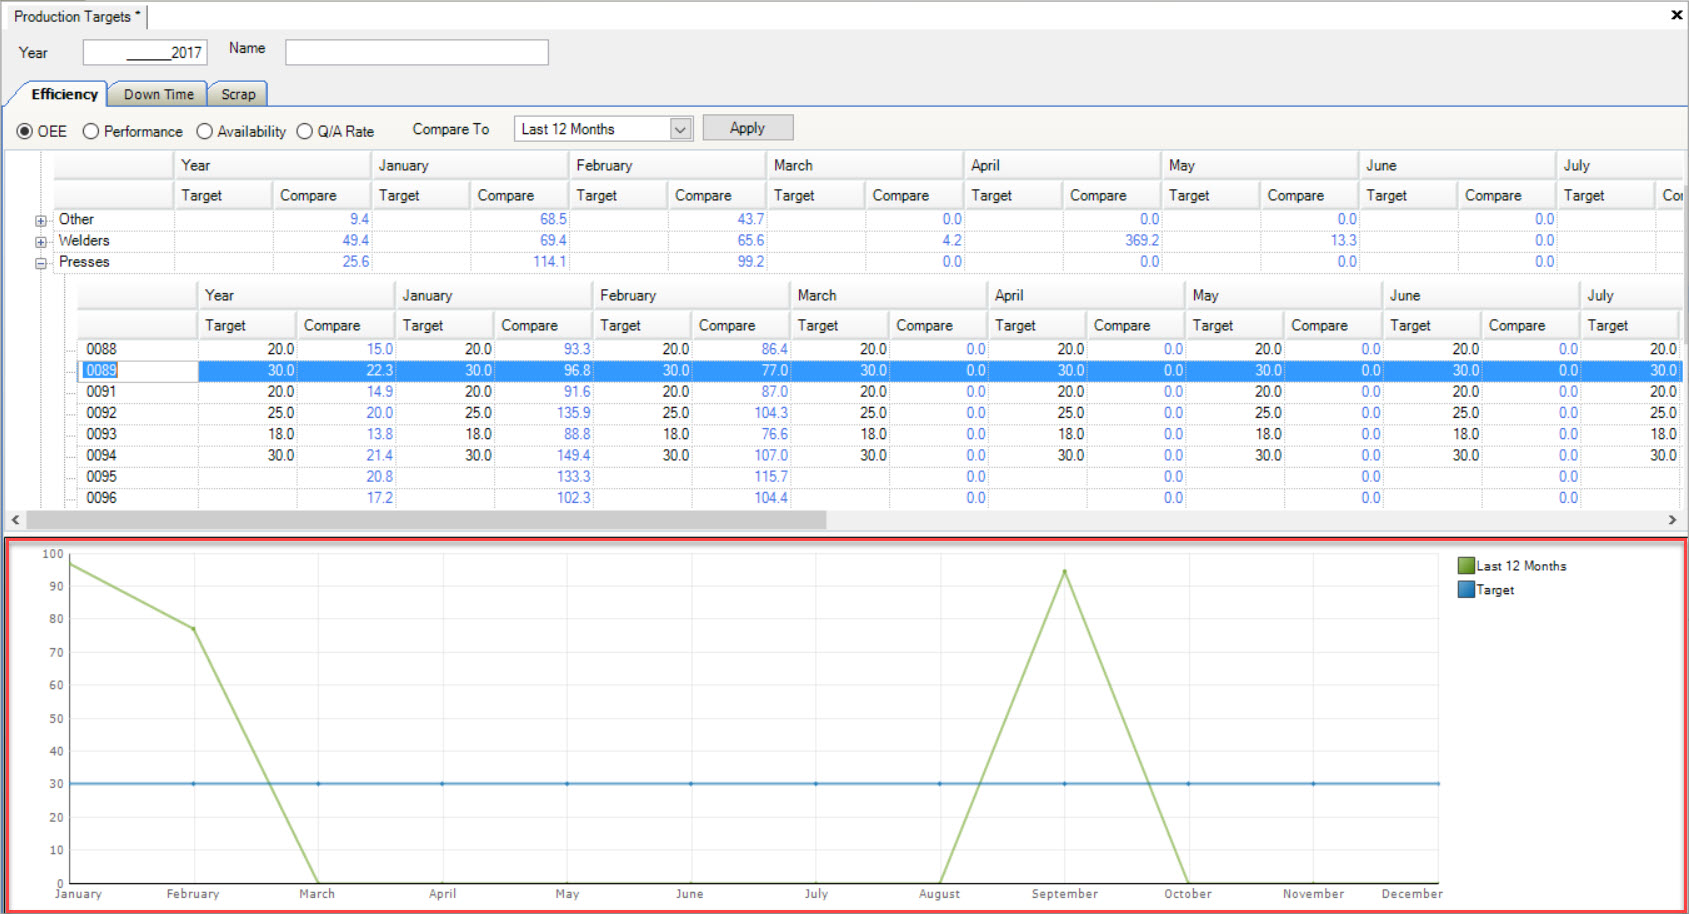Click the Apply button
This screenshot has width=1689, height=914.
748,128
